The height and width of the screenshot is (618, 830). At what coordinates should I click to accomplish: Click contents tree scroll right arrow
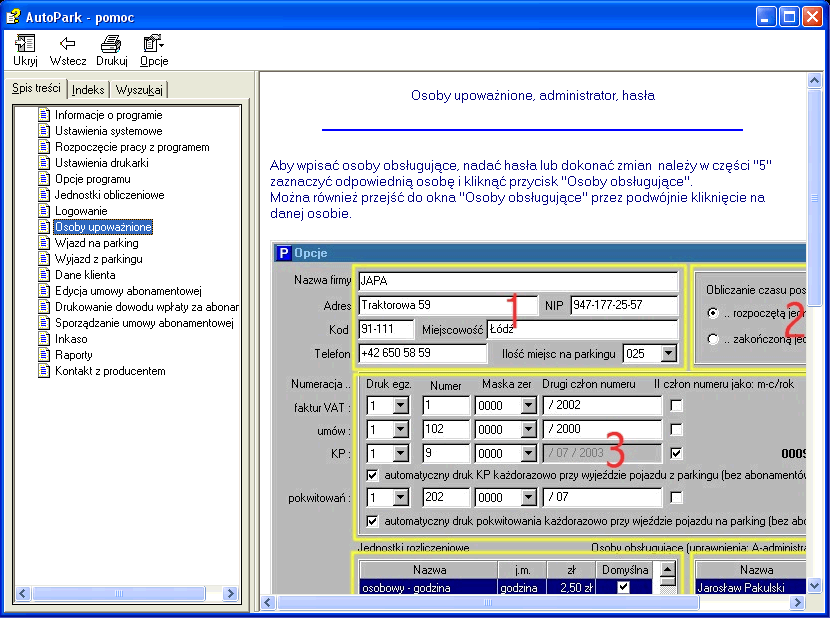[x=230, y=593]
